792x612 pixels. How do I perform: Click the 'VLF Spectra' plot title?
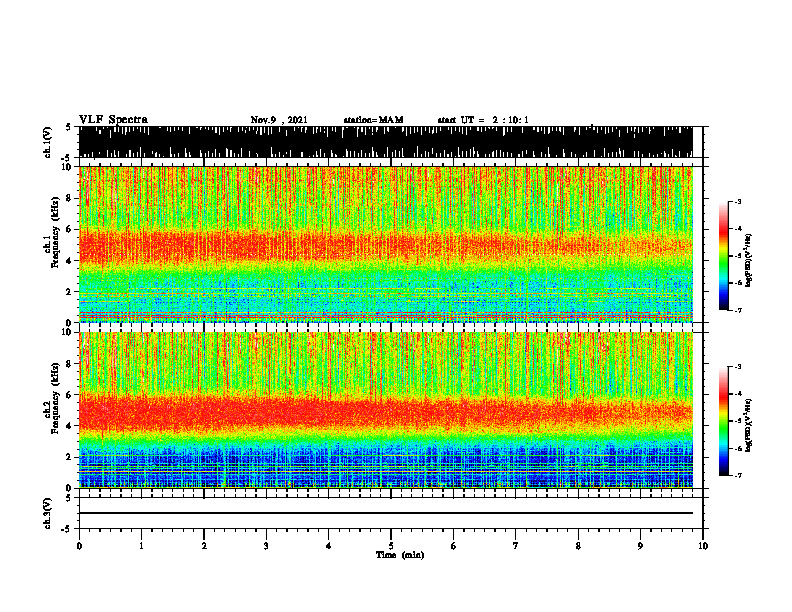tap(113, 120)
